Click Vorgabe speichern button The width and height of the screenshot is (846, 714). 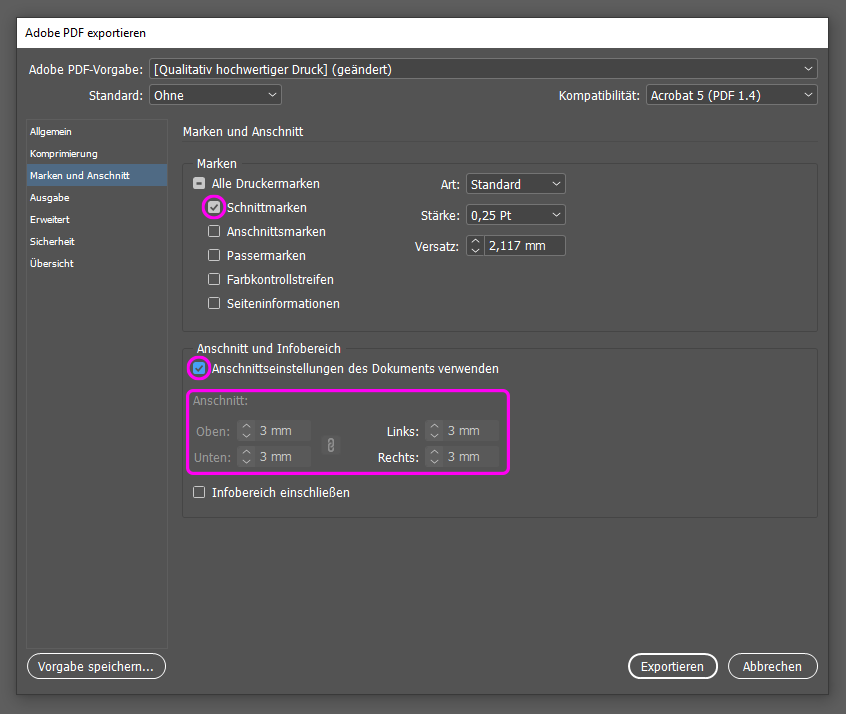pos(96,666)
